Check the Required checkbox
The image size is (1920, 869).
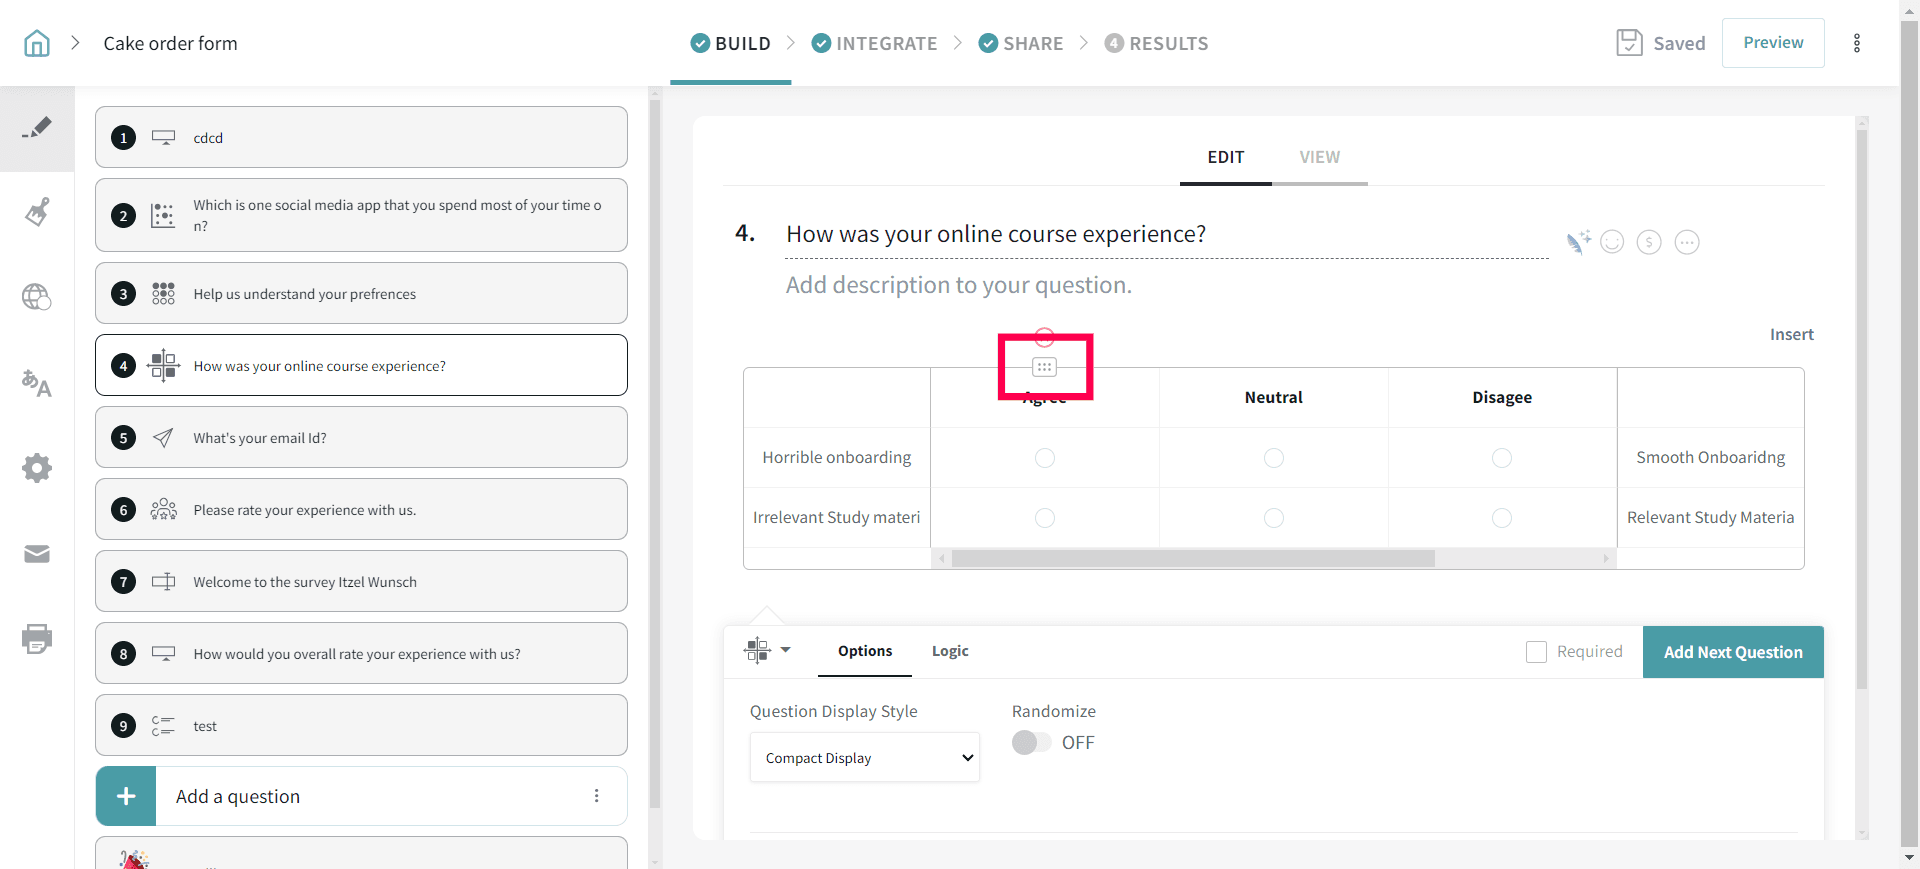point(1536,652)
